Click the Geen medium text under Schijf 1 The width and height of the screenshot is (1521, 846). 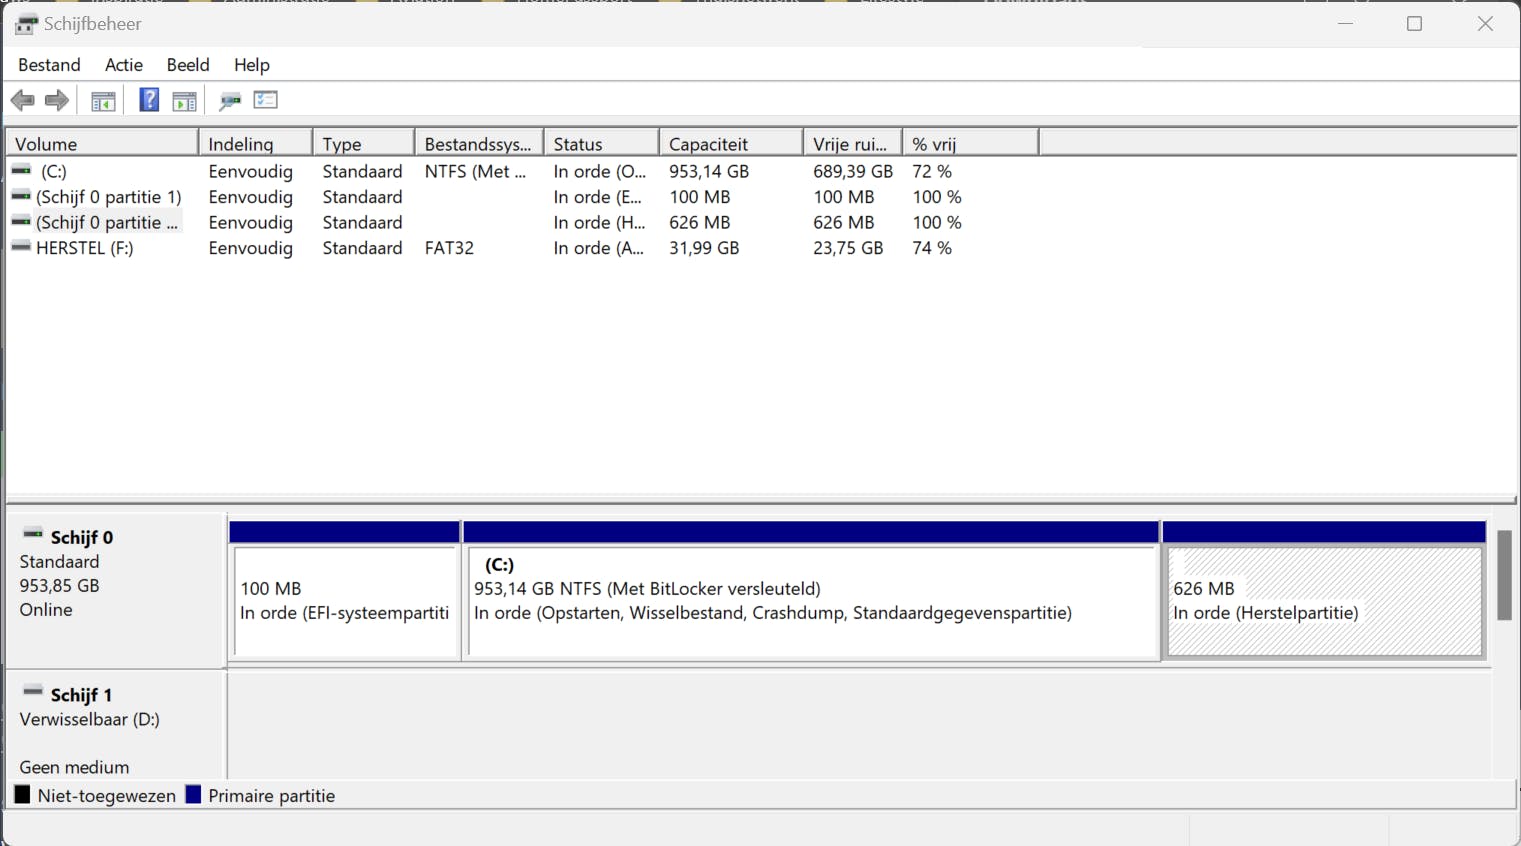pyautogui.click(x=74, y=768)
